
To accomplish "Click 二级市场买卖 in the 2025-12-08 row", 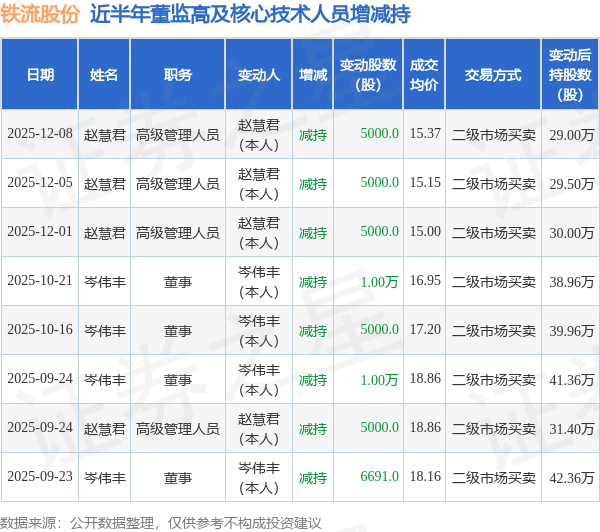I will click(x=494, y=135).
